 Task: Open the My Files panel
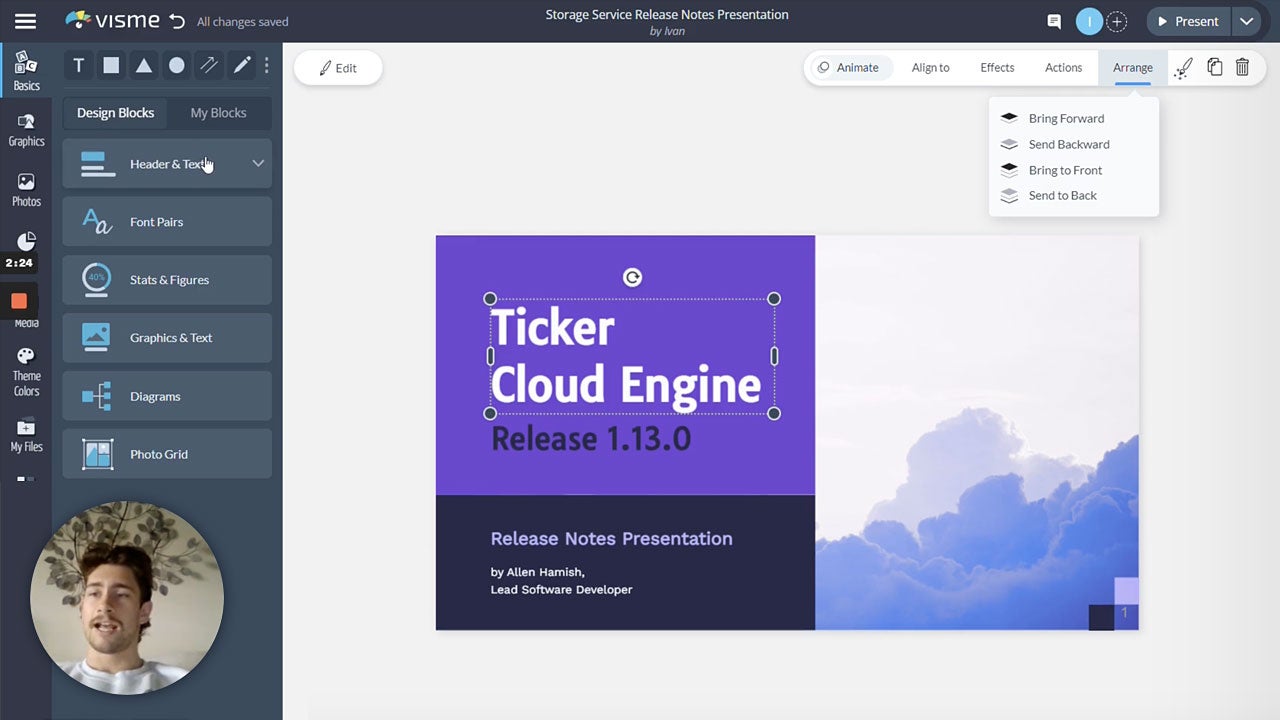pyautogui.click(x=26, y=435)
